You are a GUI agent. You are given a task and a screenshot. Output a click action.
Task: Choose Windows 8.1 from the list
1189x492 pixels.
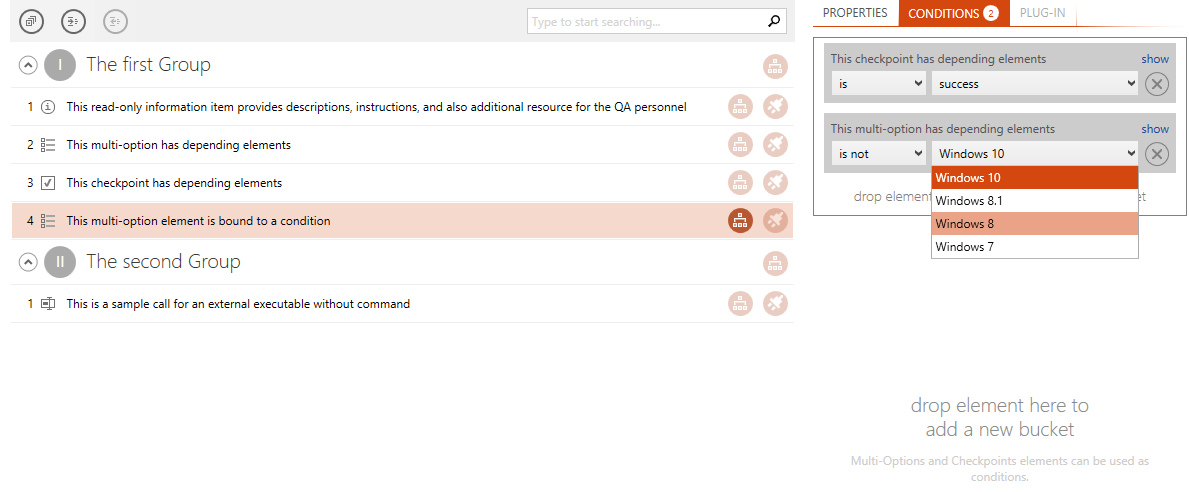click(x=1035, y=201)
